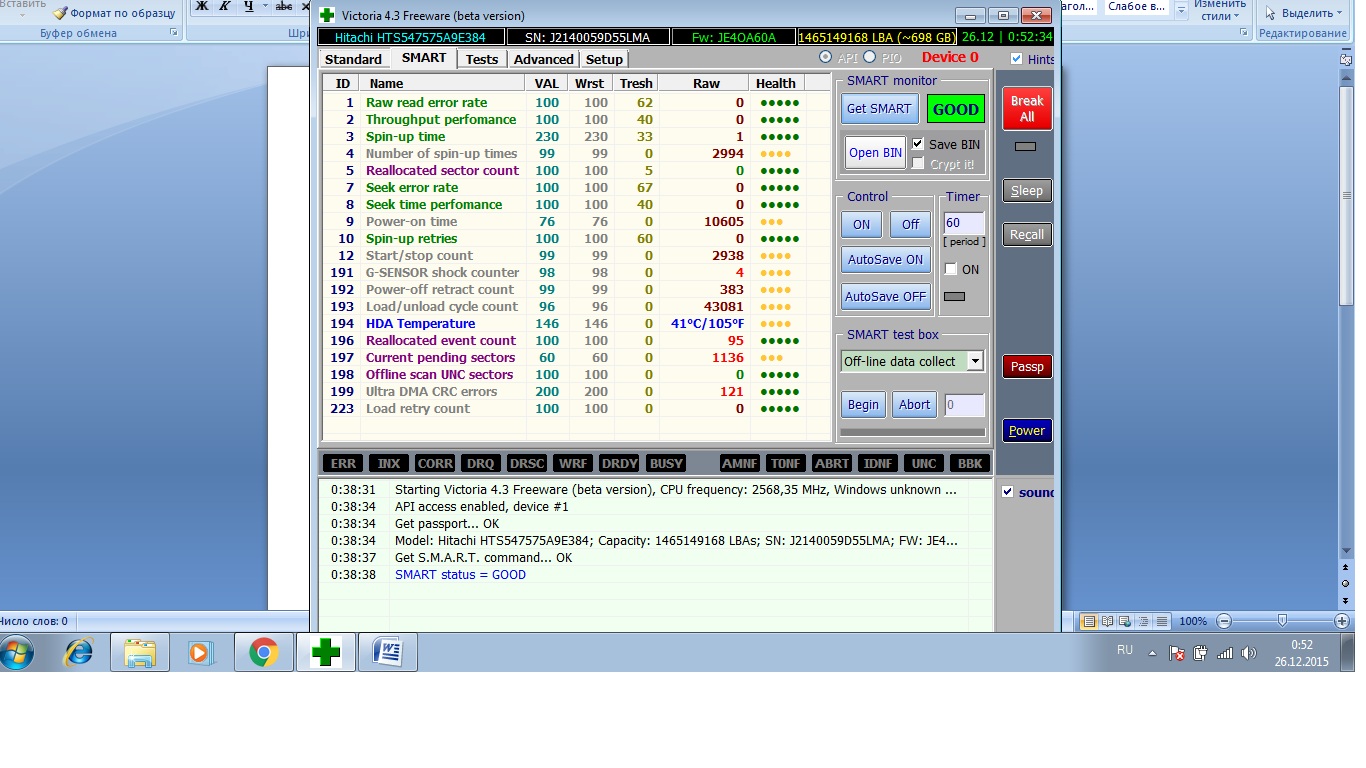
Task: Expand Буфер обмена dialog launcher
Action: coord(174,33)
